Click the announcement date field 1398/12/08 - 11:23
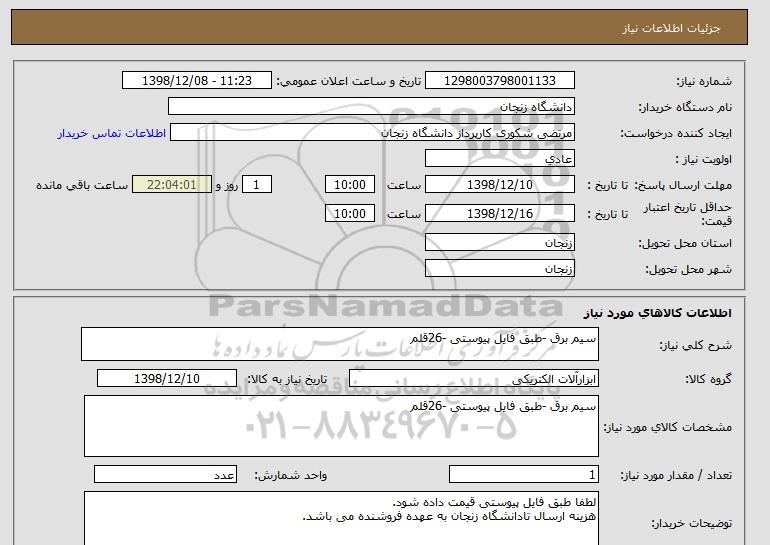Viewport: 770px width, 545px height. pyautogui.click(x=196, y=81)
